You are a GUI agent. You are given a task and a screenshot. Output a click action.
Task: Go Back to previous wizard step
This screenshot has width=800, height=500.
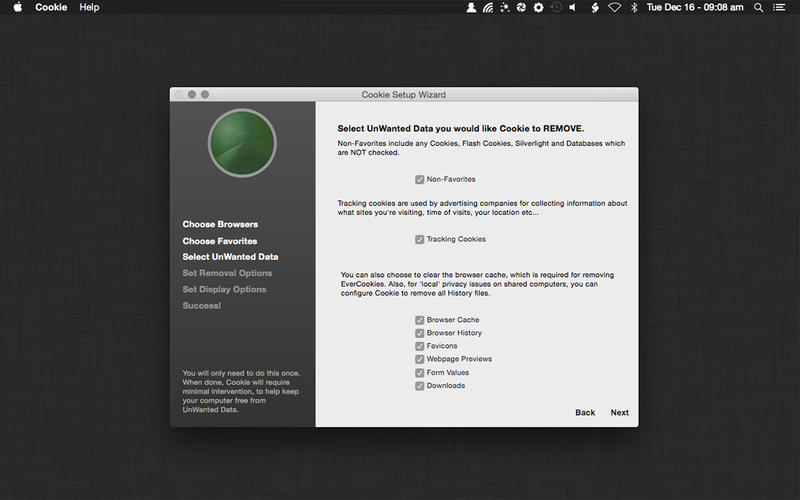585,412
